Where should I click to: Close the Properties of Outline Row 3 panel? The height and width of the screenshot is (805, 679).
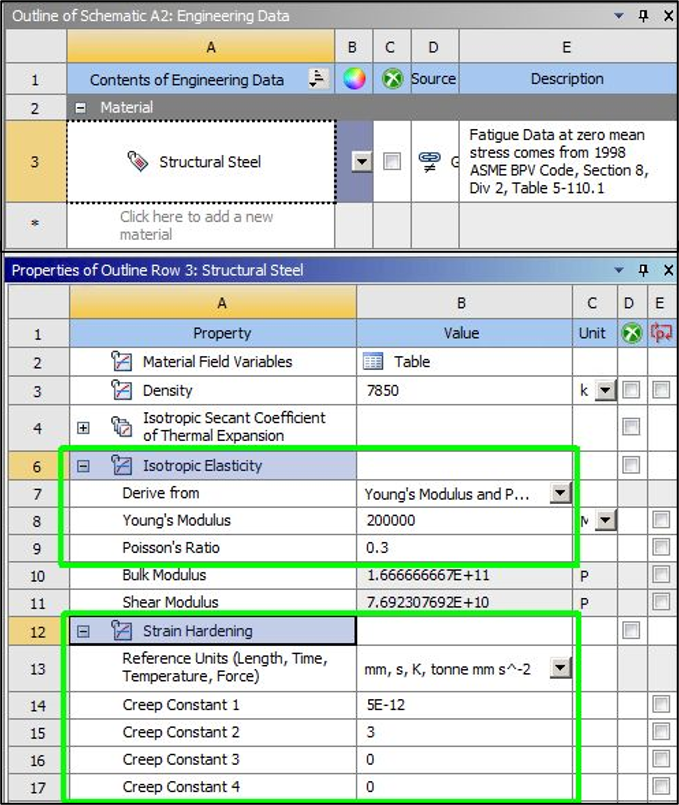668,270
